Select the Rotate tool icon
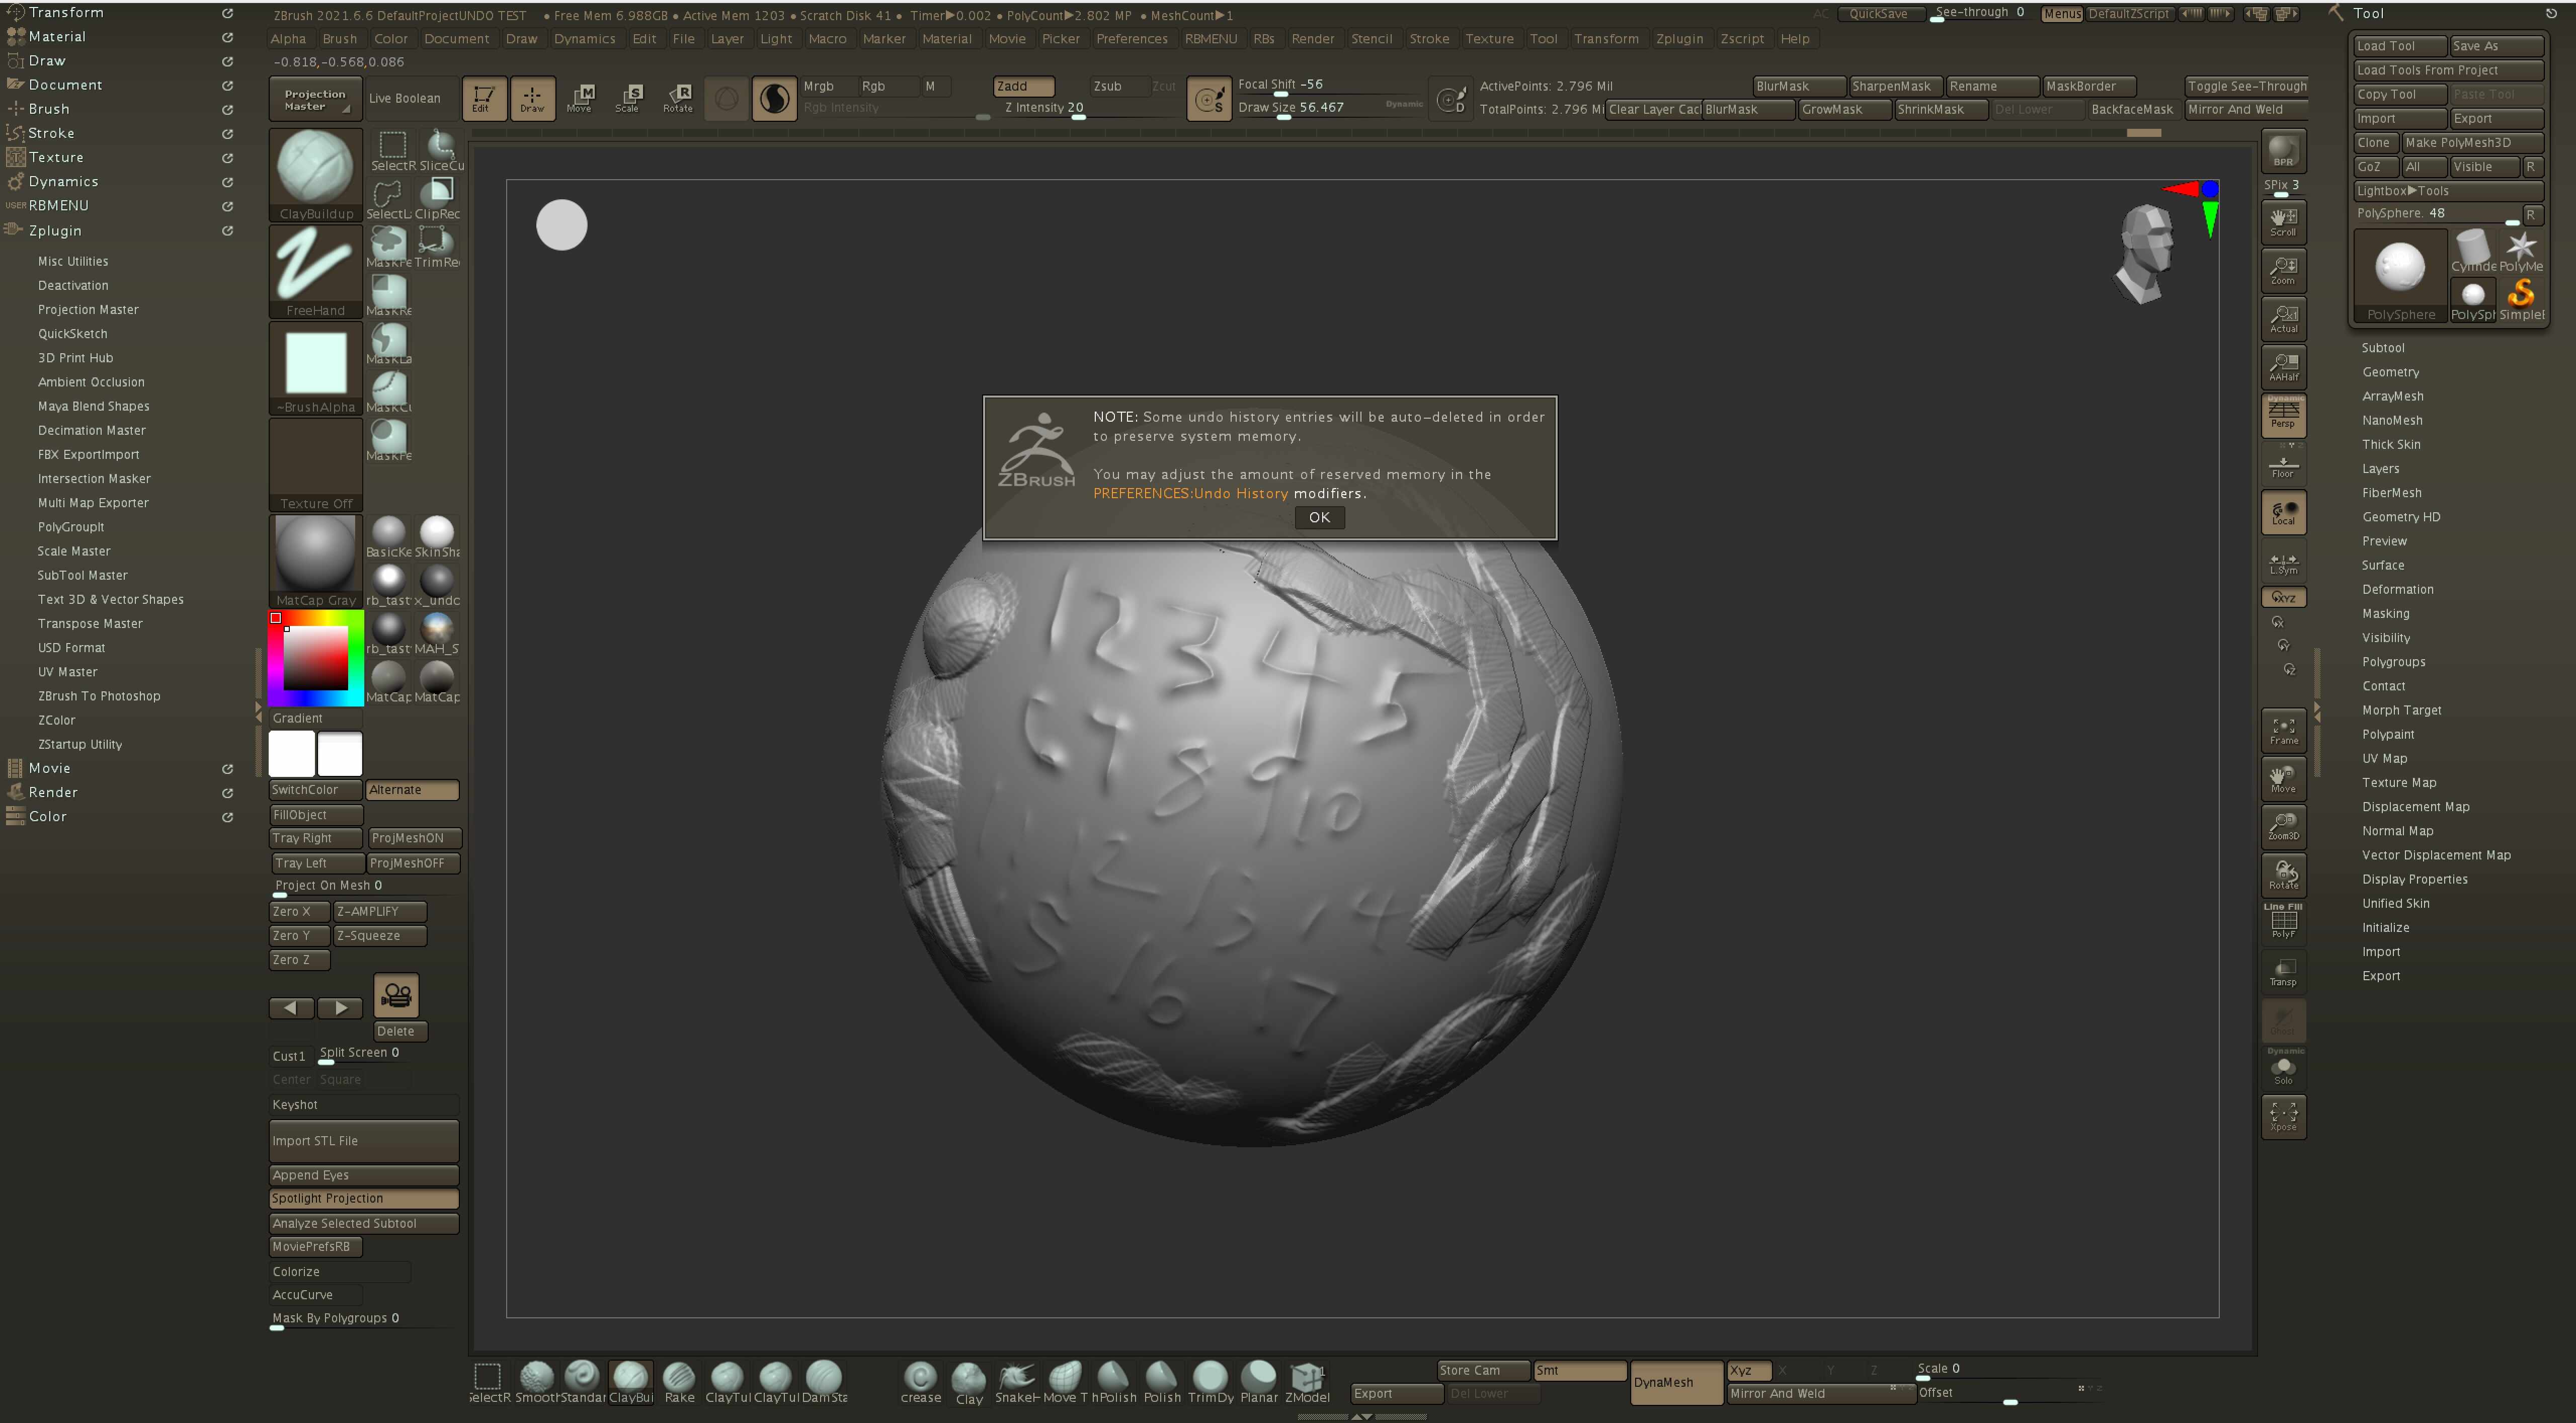Image resolution: width=2576 pixels, height=1423 pixels. coord(678,97)
